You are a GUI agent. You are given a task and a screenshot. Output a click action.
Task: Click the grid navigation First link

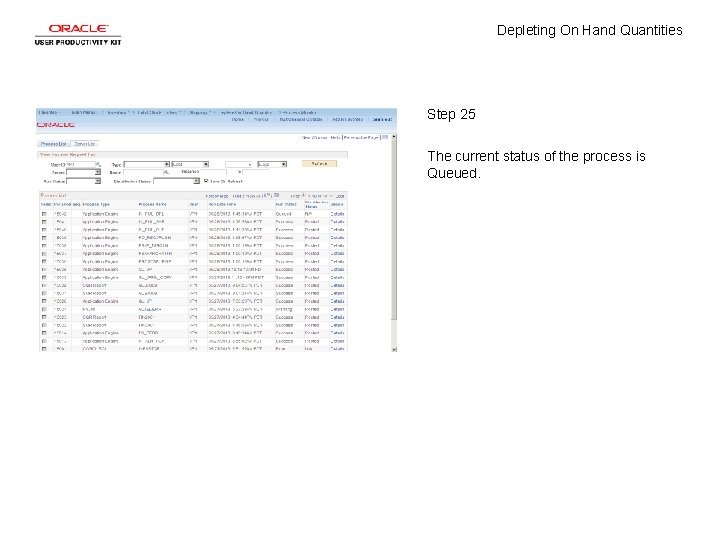point(294,196)
